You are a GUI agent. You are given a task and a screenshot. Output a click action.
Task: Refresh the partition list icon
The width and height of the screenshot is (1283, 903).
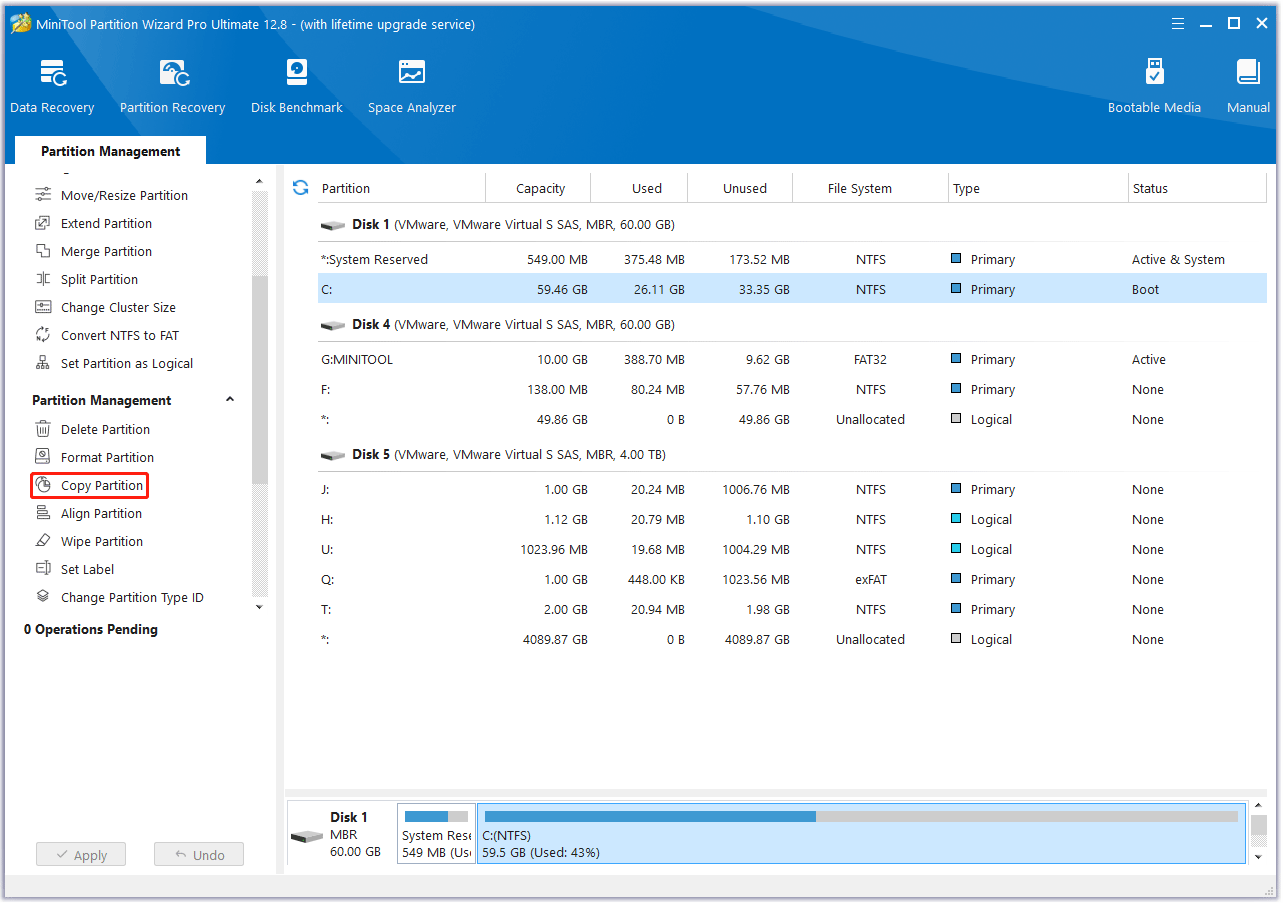pyautogui.click(x=300, y=188)
